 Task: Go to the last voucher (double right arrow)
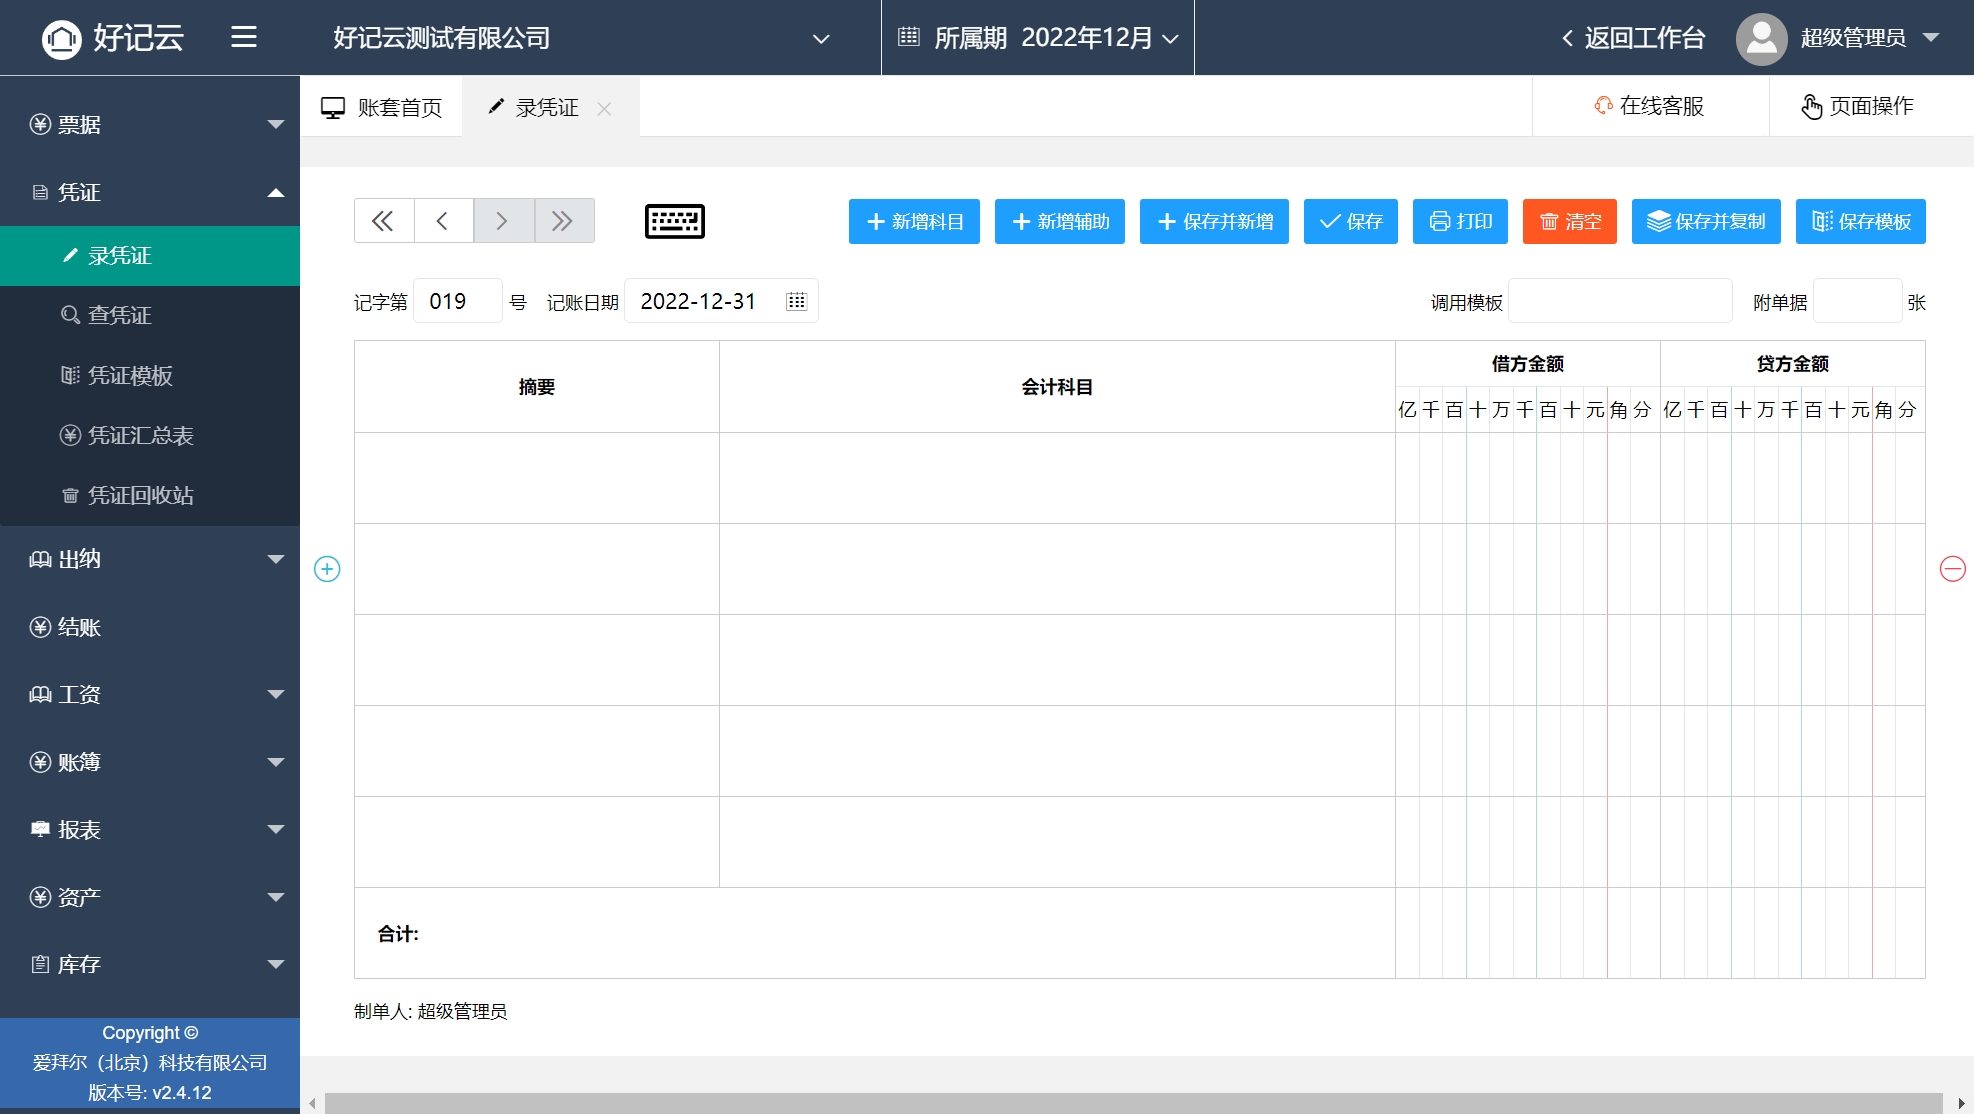(564, 221)
